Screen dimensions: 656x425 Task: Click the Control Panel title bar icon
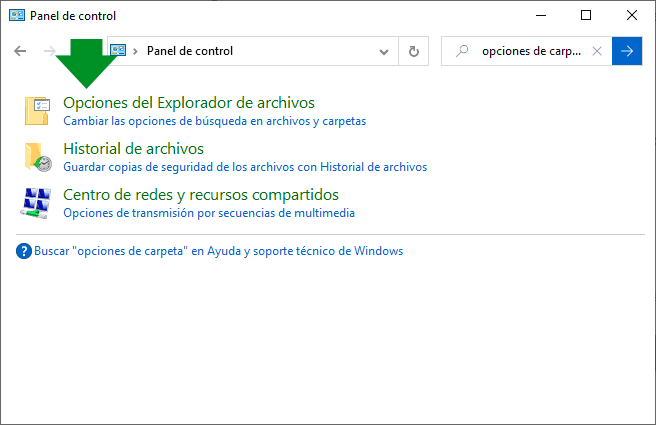(16, 16)
